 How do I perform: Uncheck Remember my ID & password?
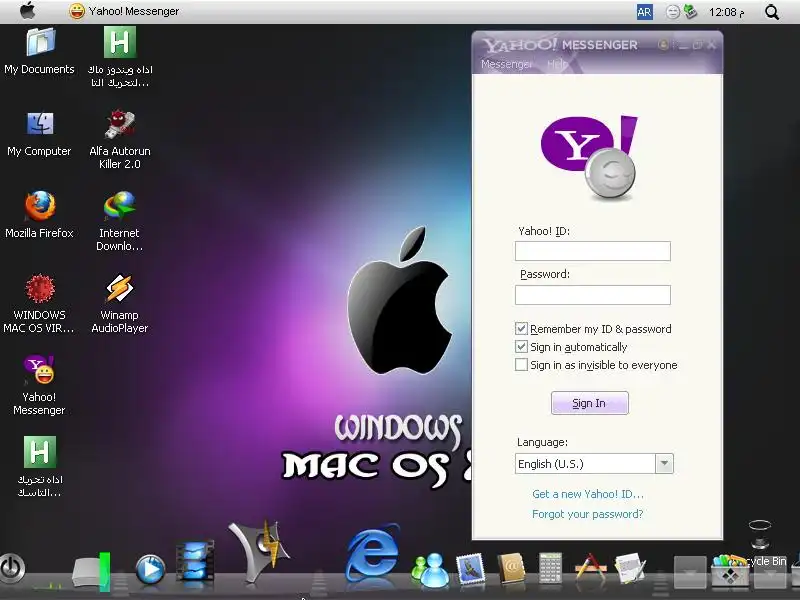pyautogui.click(x=521, y=329)
